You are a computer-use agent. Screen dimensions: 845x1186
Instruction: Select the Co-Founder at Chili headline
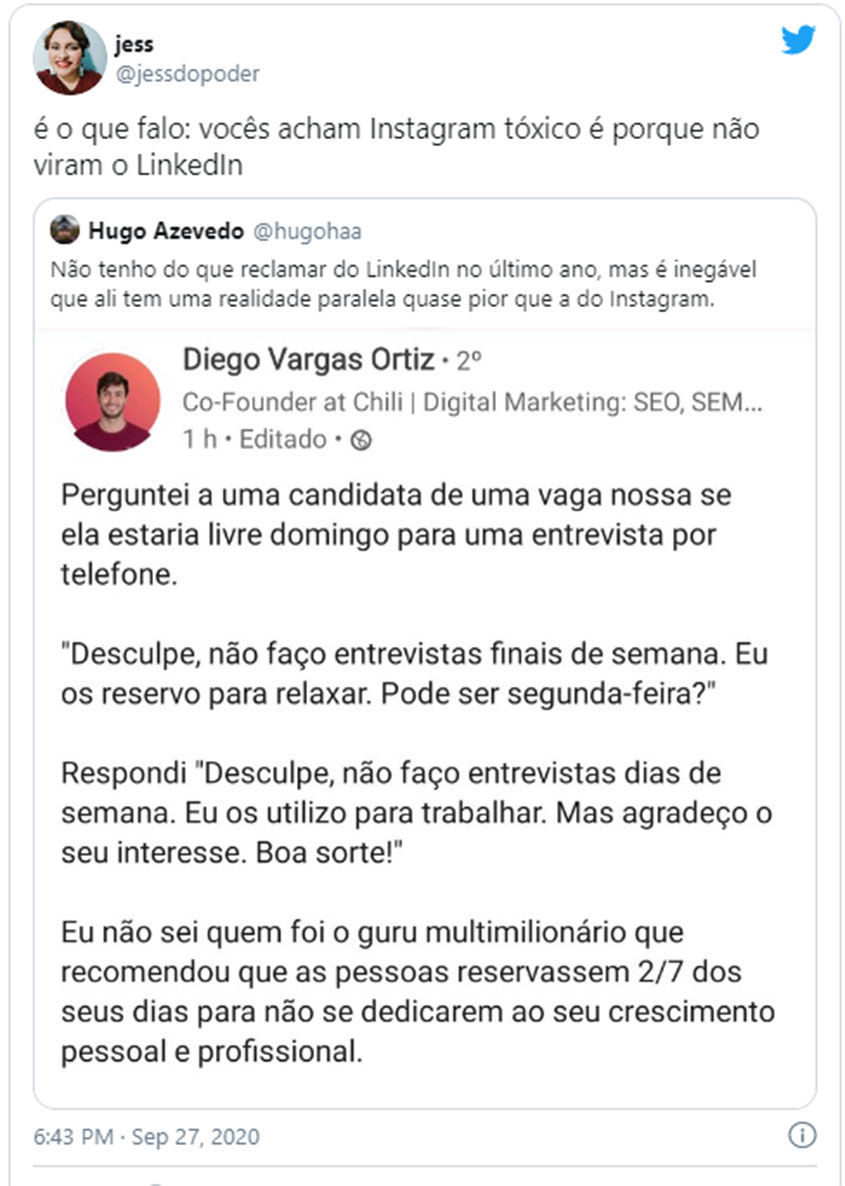[x=473, y=402]
